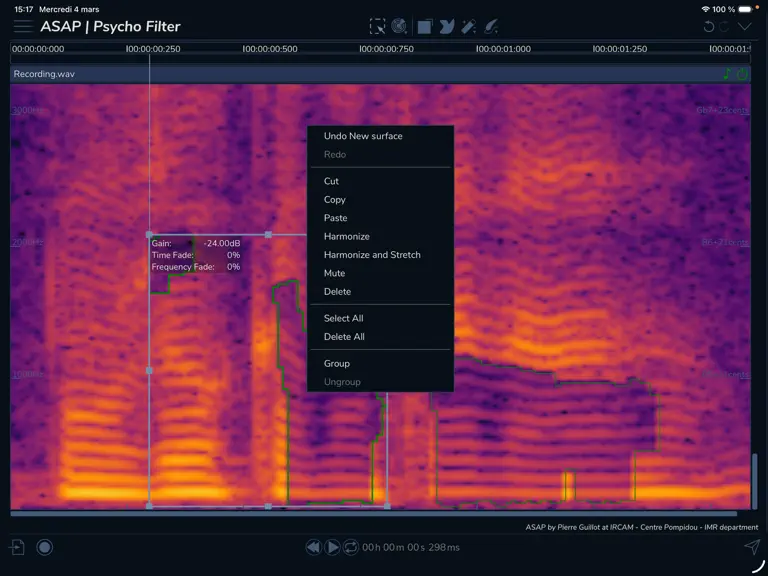Click the 00:00:01:250 ruler label
This screenshot has height=576, width=768.
click(620, 49)
